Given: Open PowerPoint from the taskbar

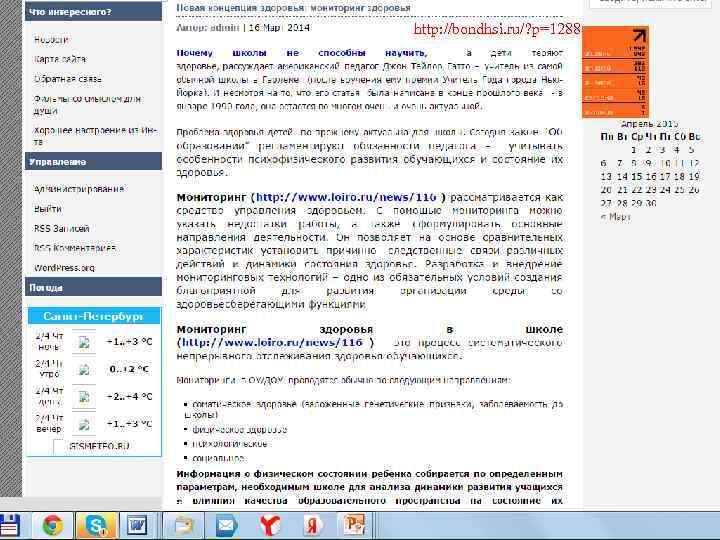Looking at the screenshot, I should coord(354,525).
